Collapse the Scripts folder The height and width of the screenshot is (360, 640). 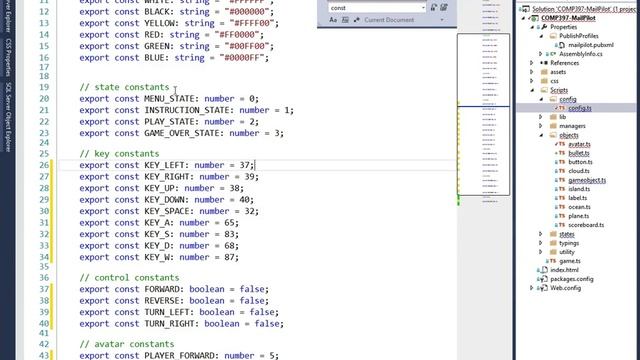[532, 90]
